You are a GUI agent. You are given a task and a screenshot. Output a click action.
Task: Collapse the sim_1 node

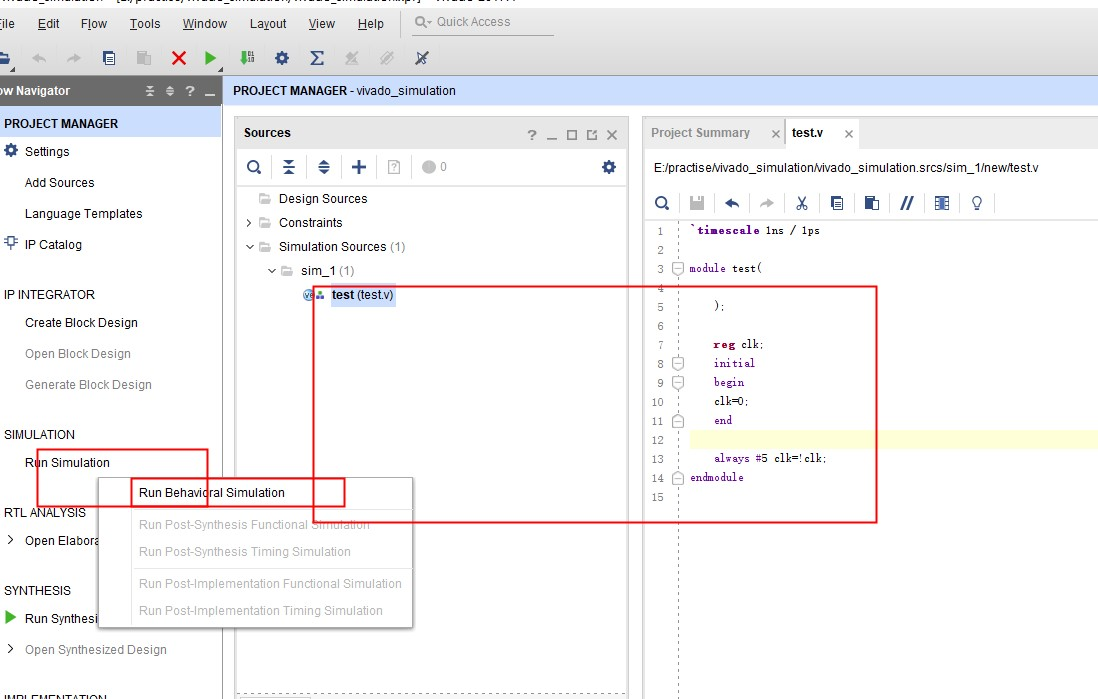coord(272,270)
